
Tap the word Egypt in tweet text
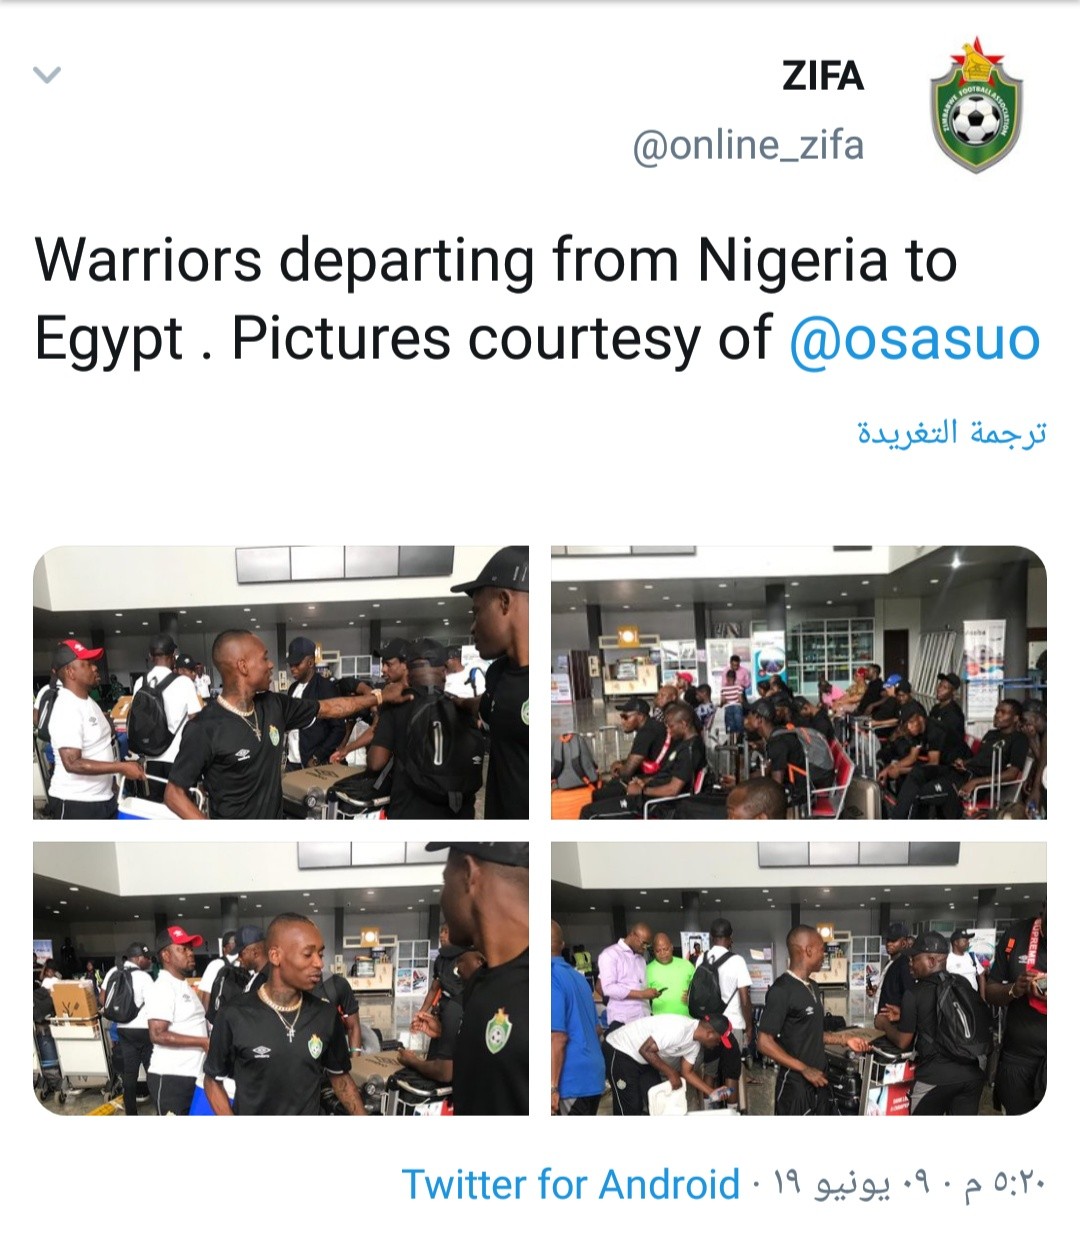(x=110, y=340)
